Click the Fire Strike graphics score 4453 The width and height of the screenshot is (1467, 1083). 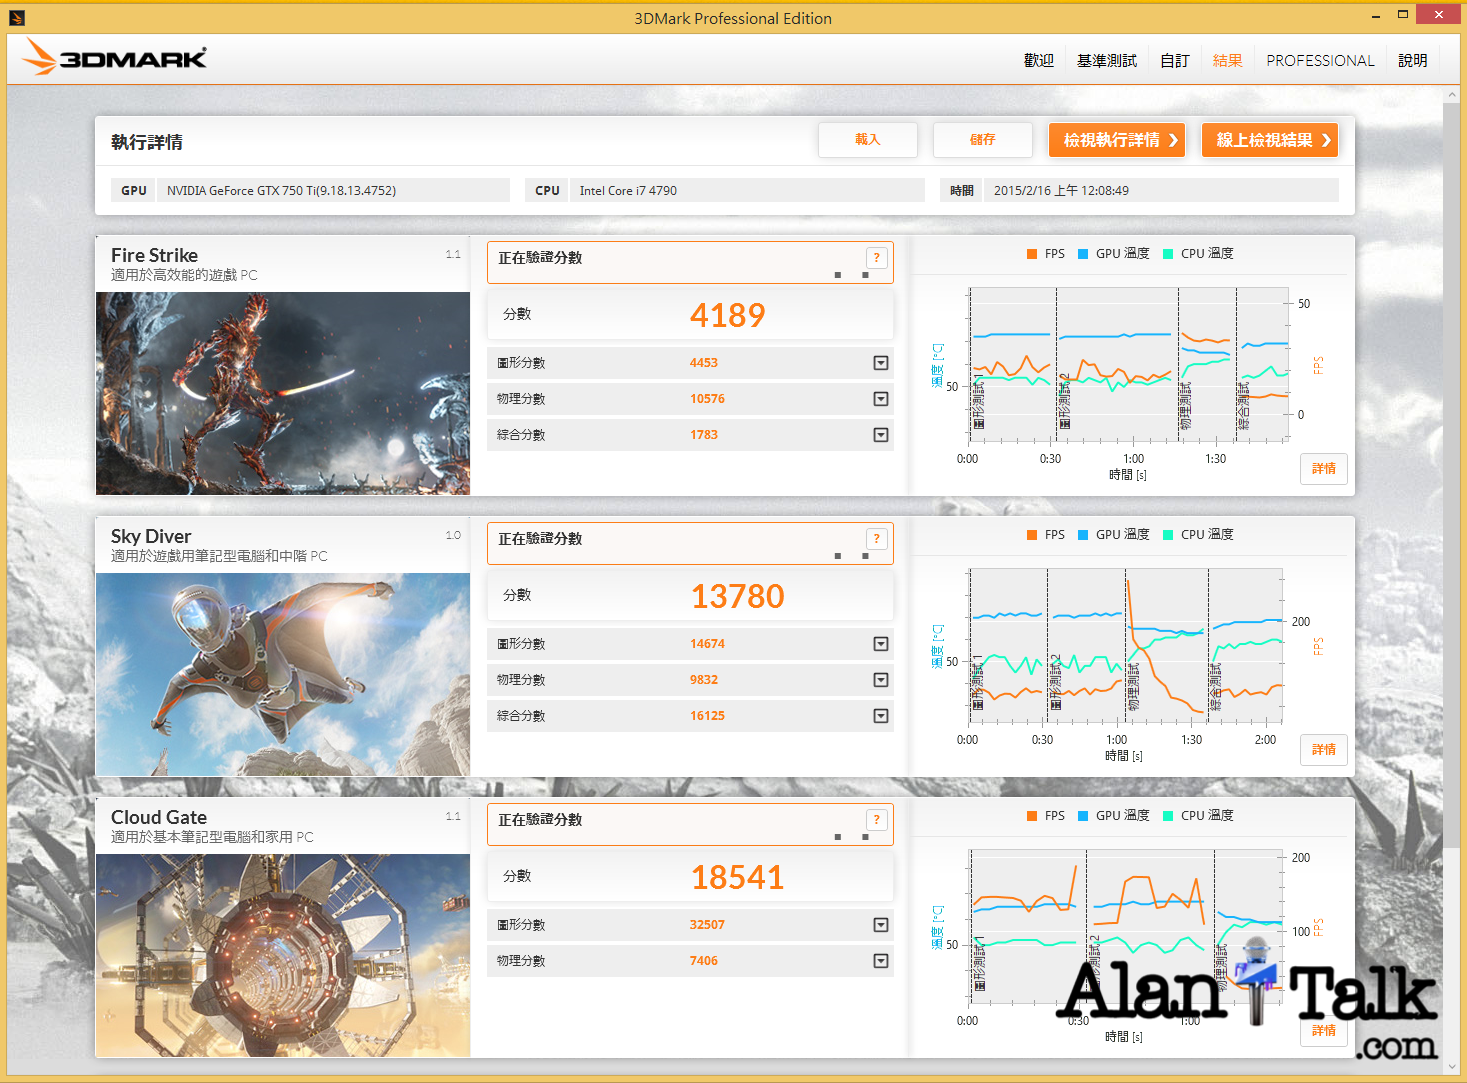tap(704, 363)
